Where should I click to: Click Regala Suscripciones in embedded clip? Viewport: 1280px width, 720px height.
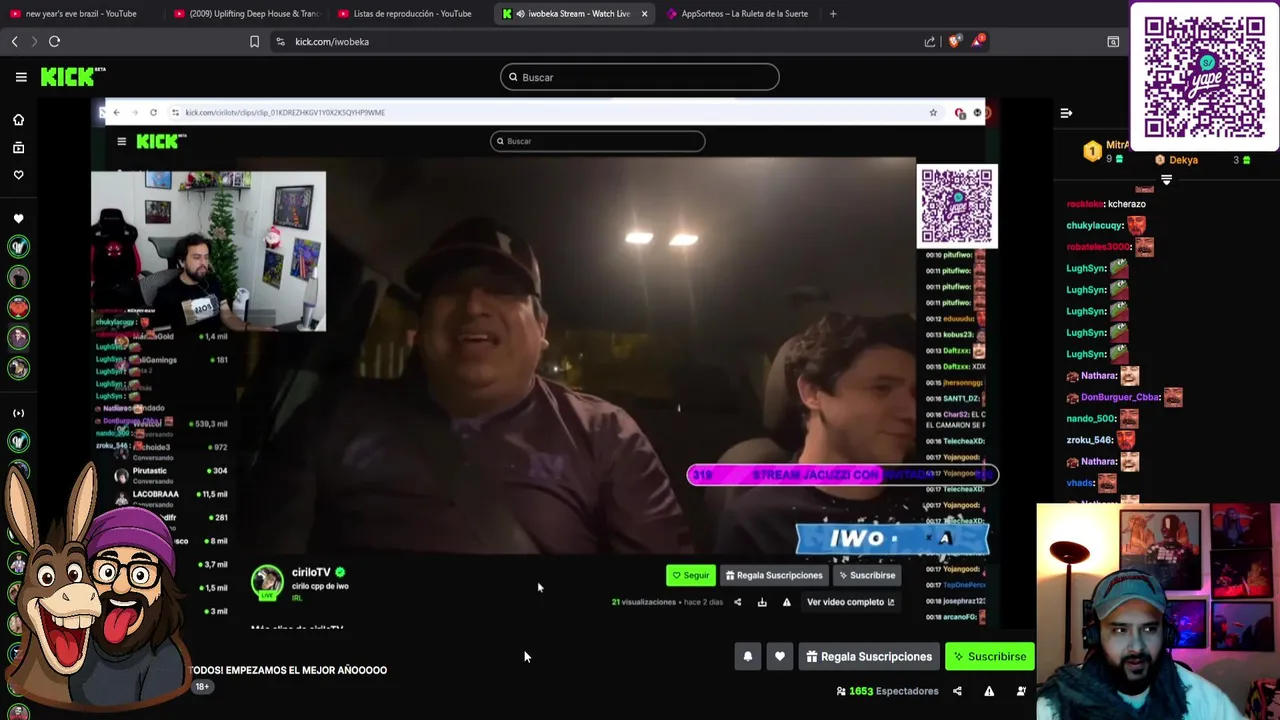pyautogui.click(x=774, y=575)
